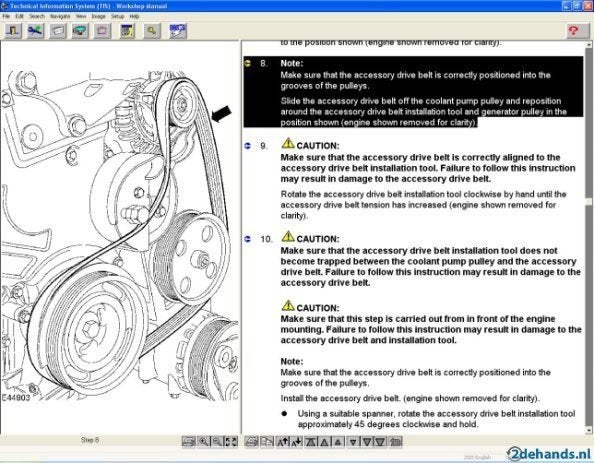The width and height of the screenshot is (594, 463).
Task: Decrease the text font size
Action: pyautogui.click(x=296, y=441)
